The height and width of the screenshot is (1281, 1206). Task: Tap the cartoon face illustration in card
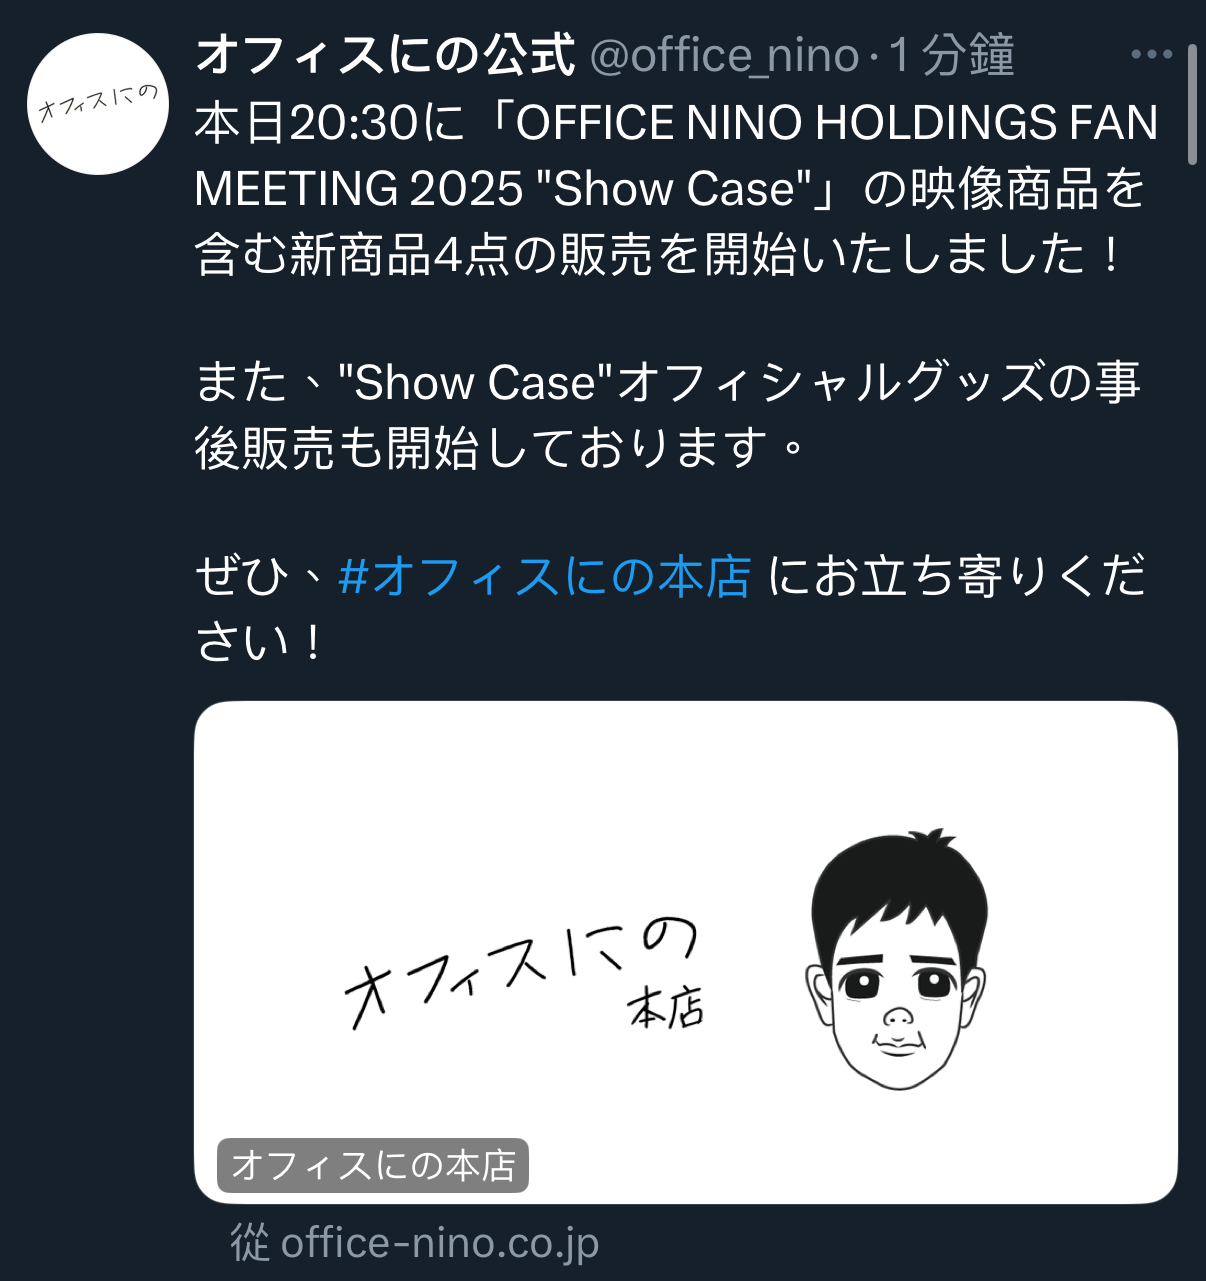pyautogui.click(x=897, y=959)
